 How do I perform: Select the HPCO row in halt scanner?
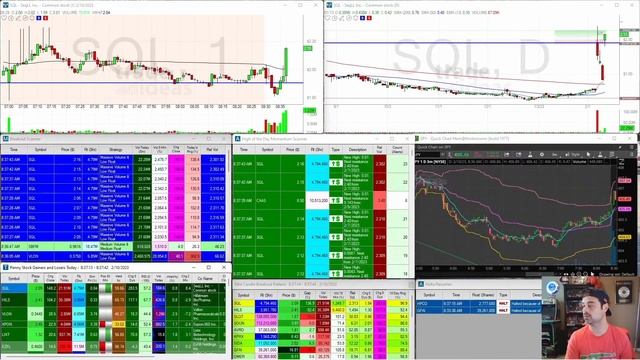point(480,304)
